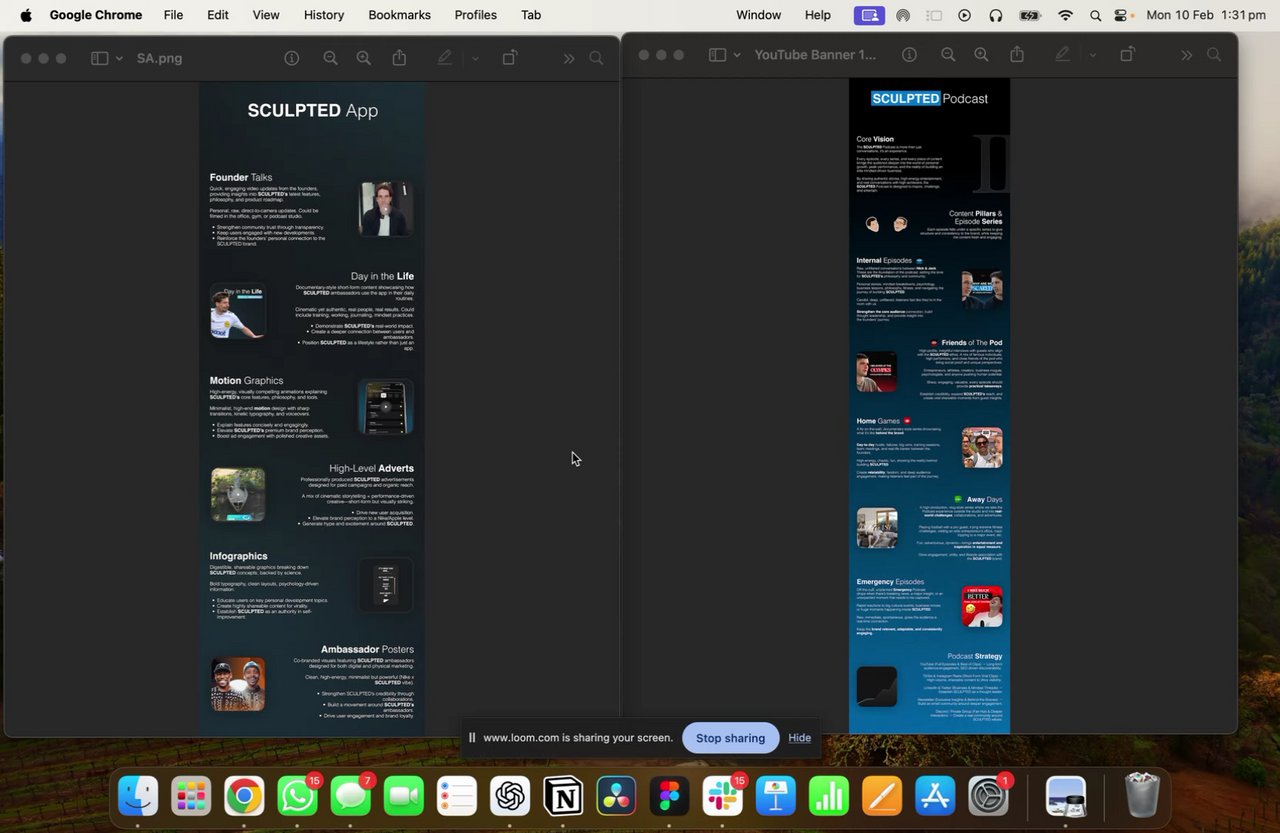Open search in SA.png window
This screenshot has width=1280, height=833.
pyautogui.click(x=596, y=58)
